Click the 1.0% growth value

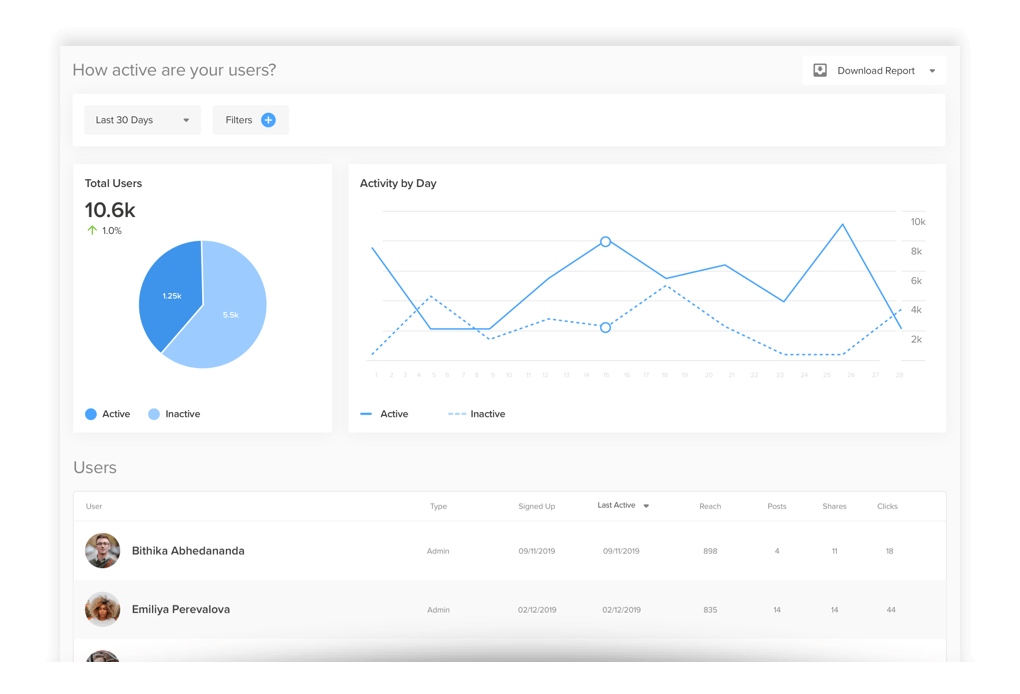click(112, 230)
